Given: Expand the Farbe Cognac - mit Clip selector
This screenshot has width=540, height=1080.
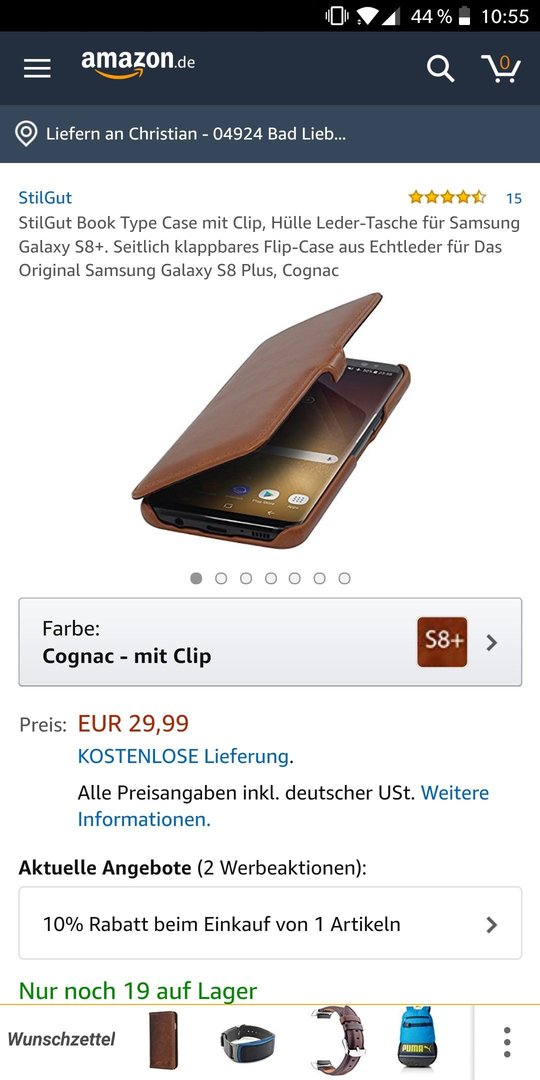Looking at the screenshot, I should [270, 642].
